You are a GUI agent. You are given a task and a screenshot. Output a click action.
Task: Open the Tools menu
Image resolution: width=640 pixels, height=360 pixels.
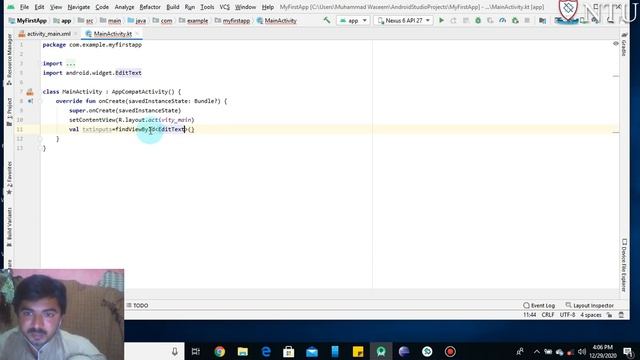(x=207, y=7)
